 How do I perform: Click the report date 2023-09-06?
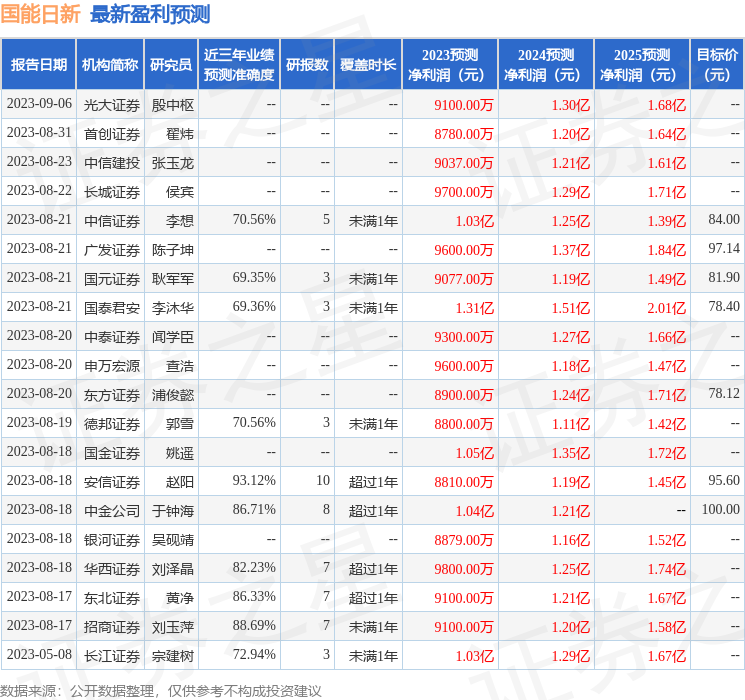pyautogui.click(x=39, y=104)
